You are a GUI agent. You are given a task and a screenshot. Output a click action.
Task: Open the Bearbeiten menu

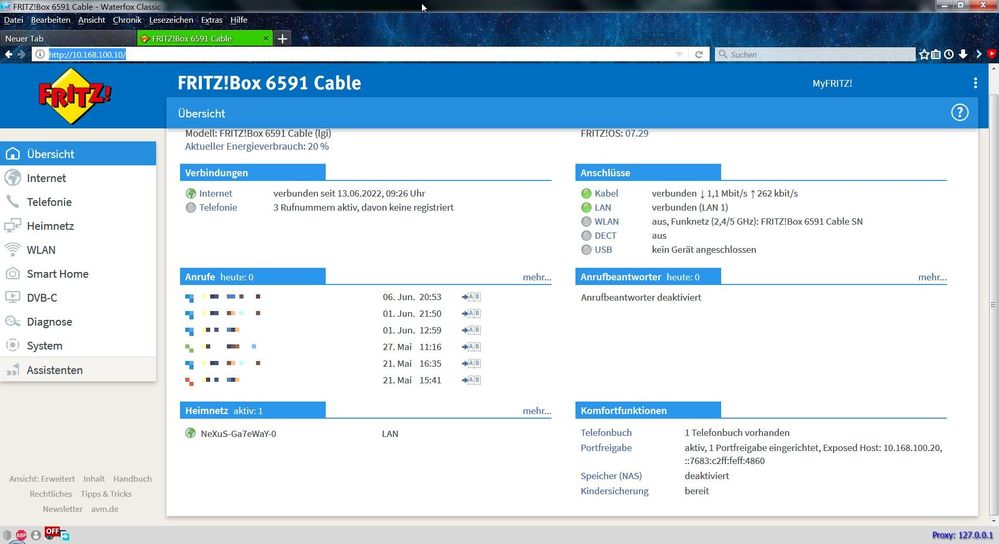[50, 20]
